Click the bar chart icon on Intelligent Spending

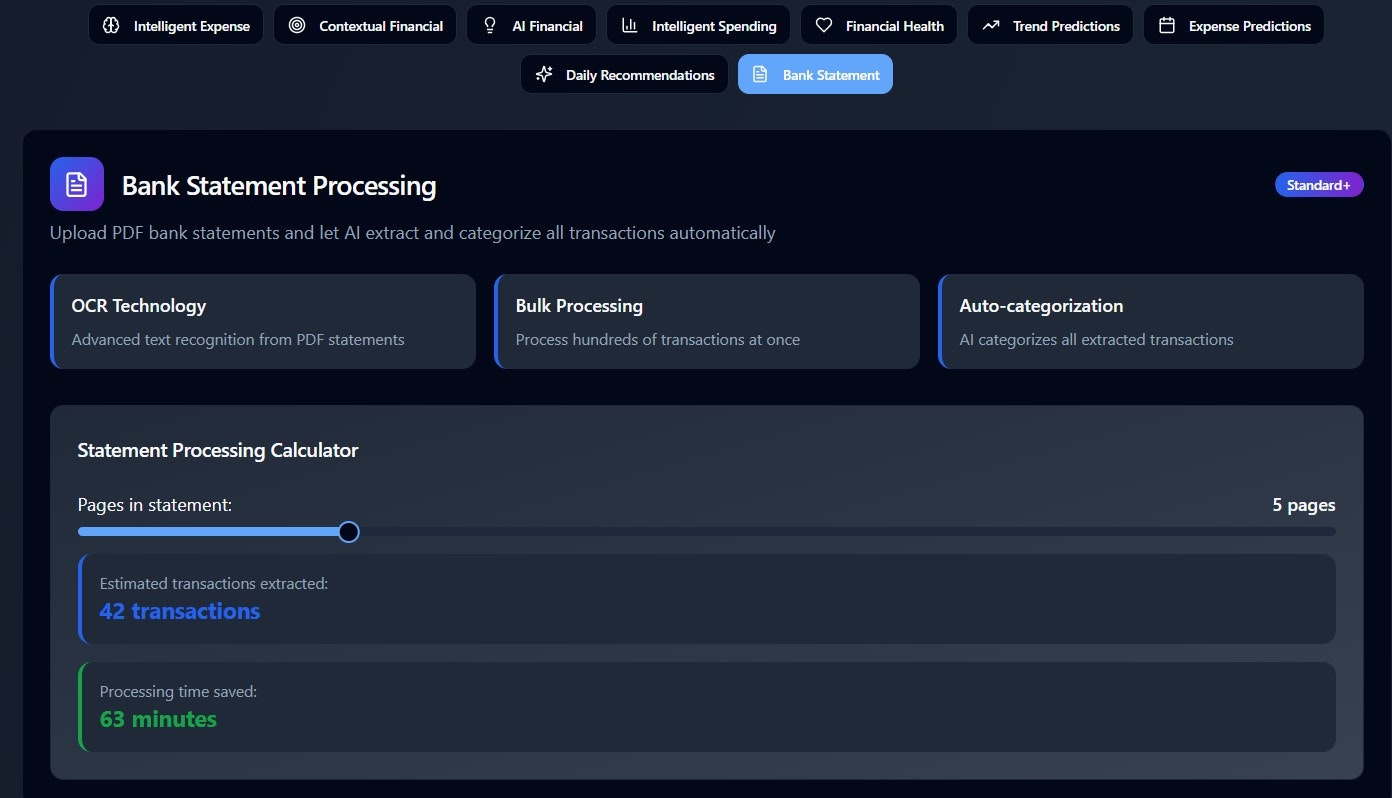pyautogui.click(x=630, y=26)
